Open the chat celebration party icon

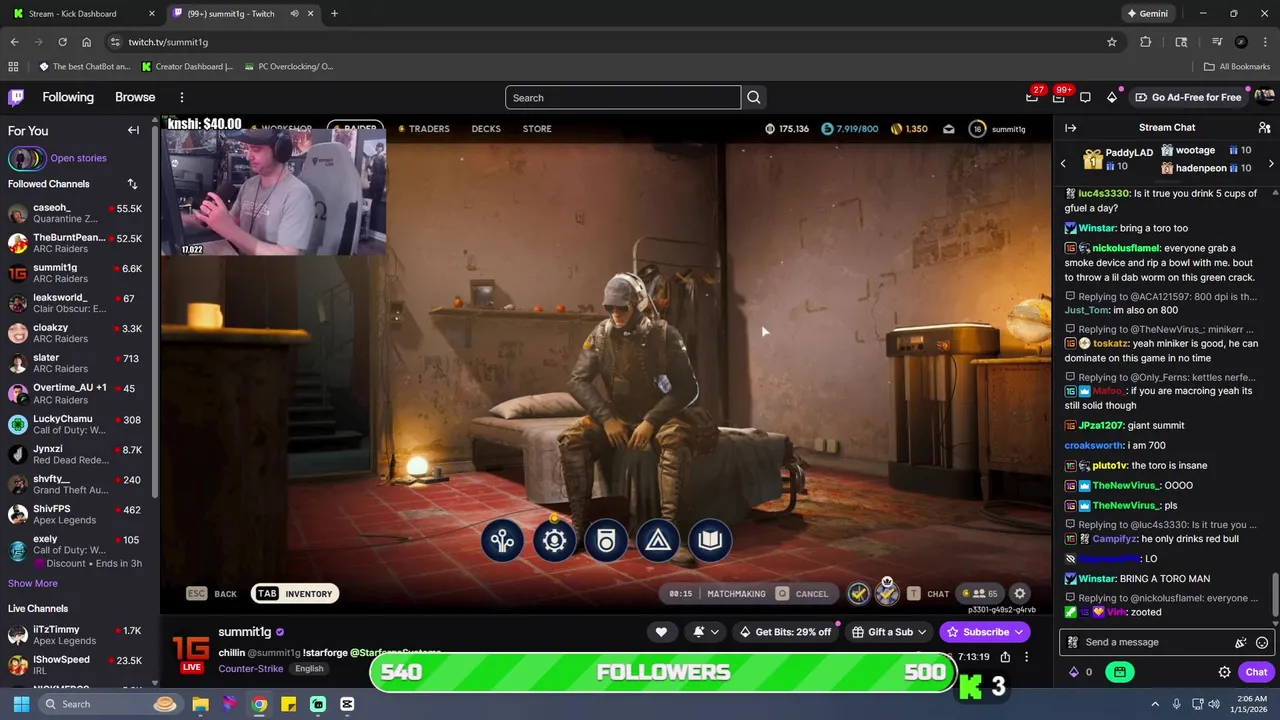(1240, 643)
